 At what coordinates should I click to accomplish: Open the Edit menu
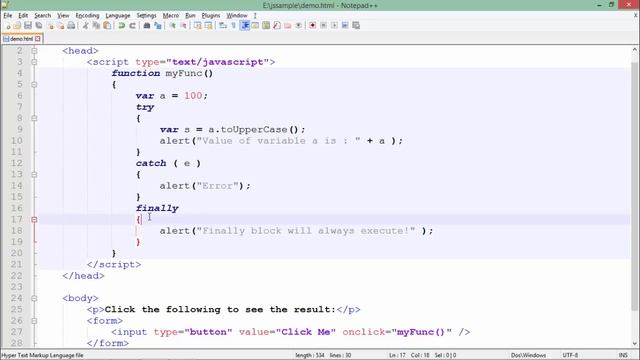pos(23,16)
